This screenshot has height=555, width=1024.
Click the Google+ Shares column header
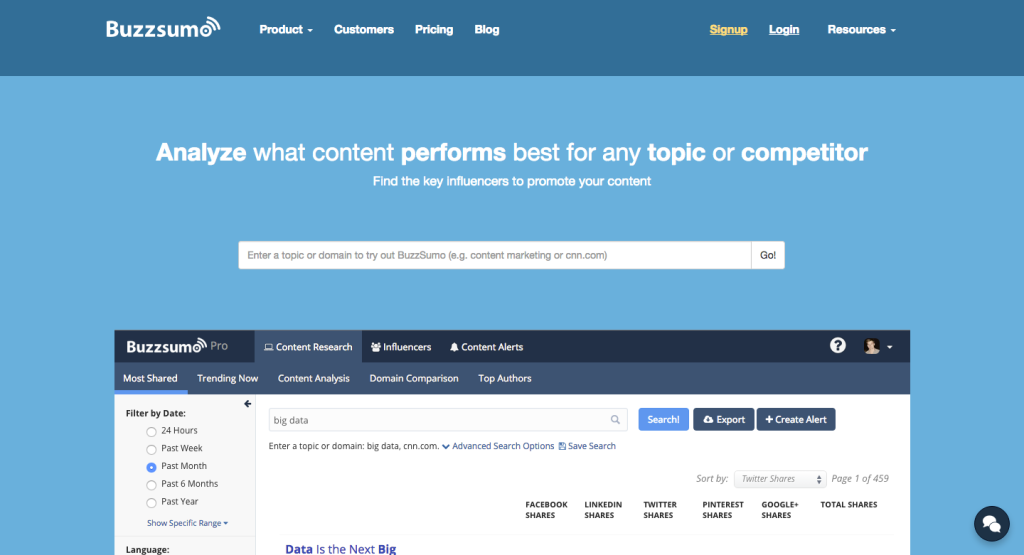[780, 510]
